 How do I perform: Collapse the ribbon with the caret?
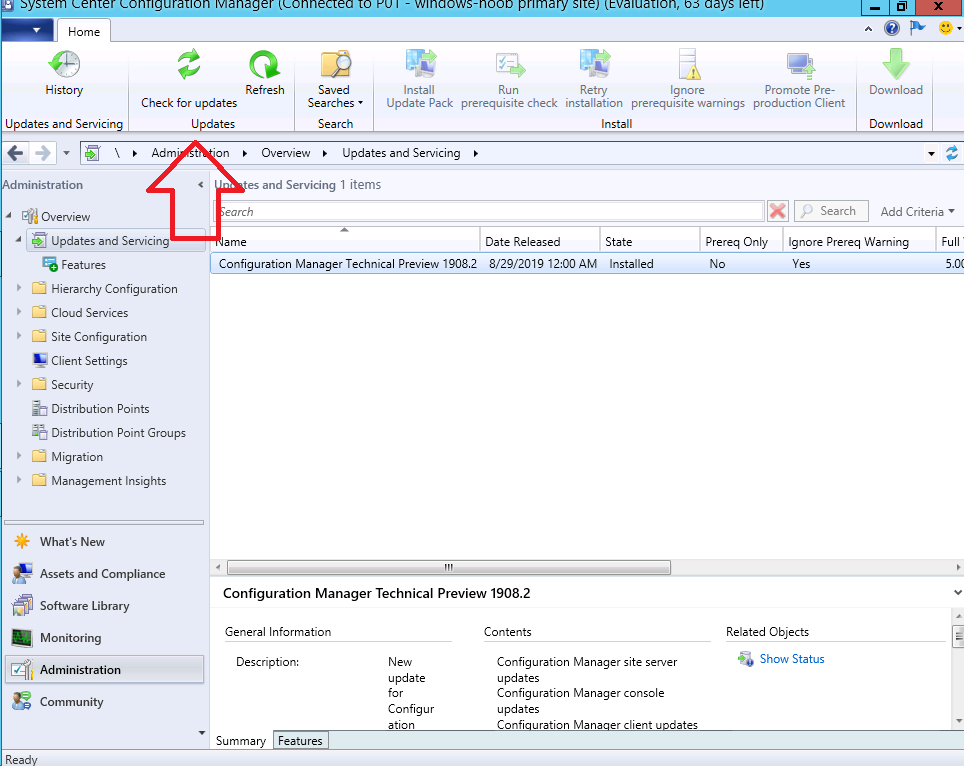[868, 28]
